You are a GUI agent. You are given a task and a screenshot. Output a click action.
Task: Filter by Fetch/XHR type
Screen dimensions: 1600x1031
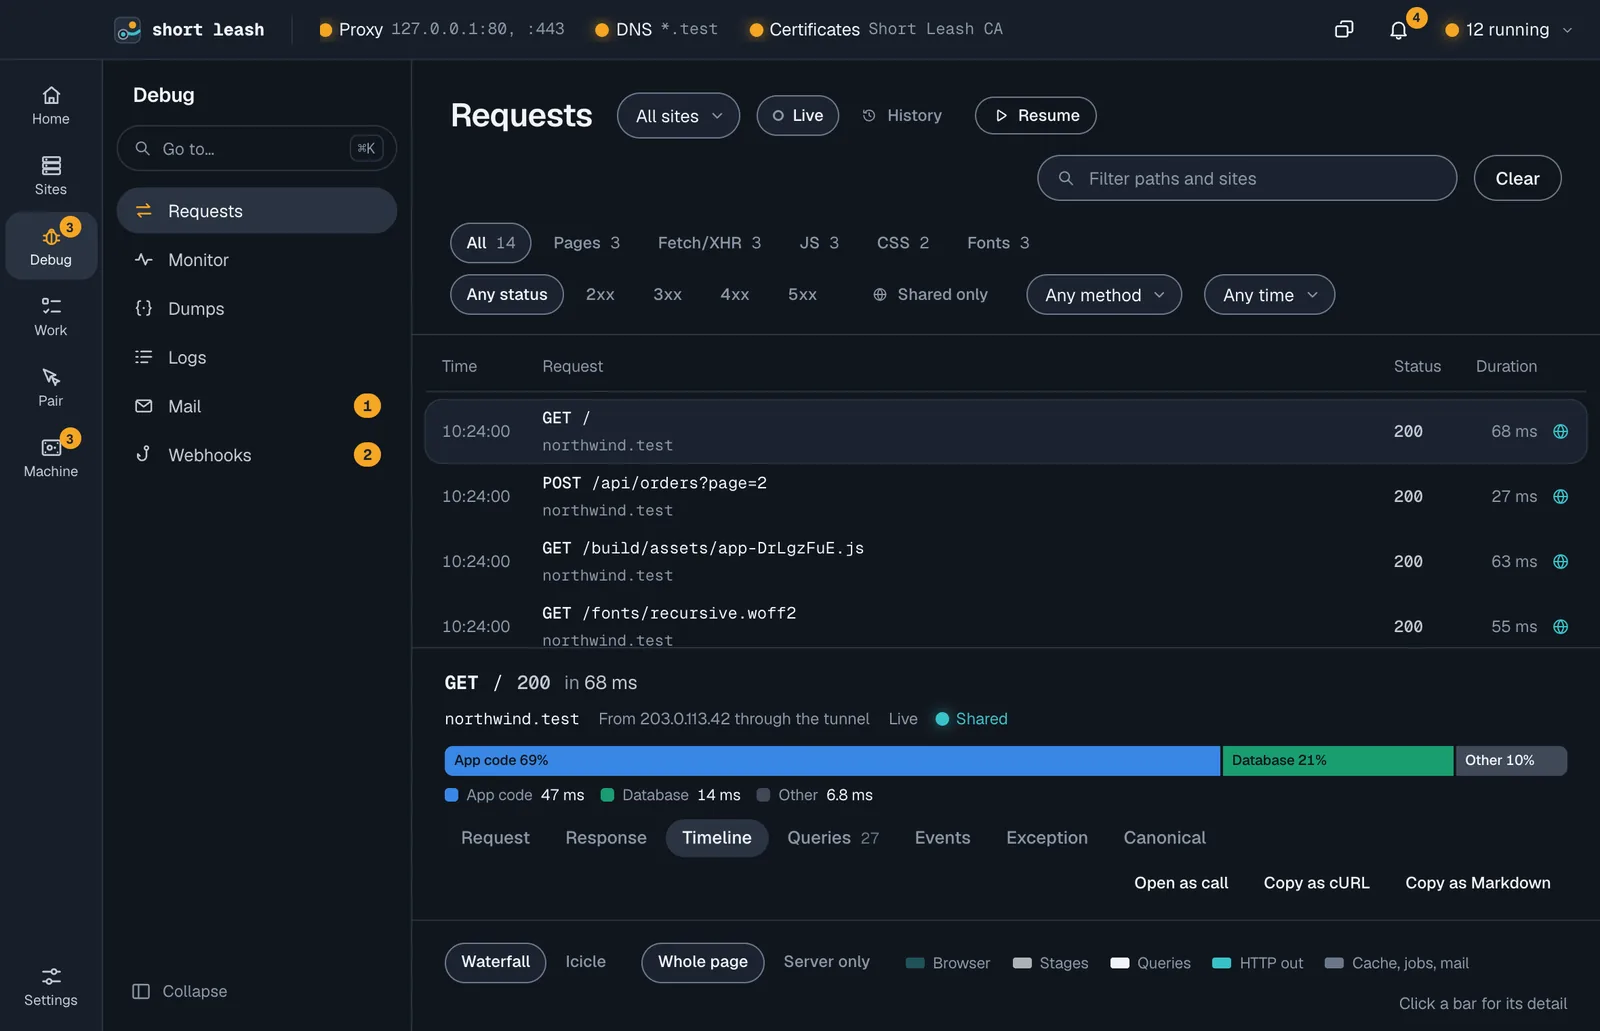[709, 243]
